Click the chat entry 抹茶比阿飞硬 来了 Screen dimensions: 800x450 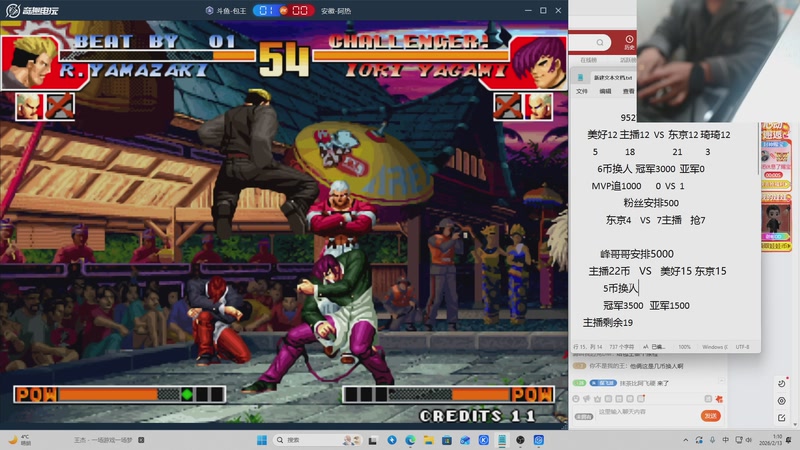[644, 383]
